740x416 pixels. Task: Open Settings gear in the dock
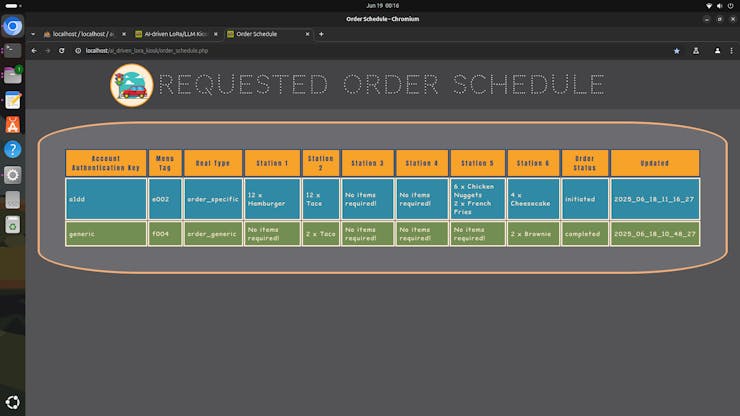(12, 174)
